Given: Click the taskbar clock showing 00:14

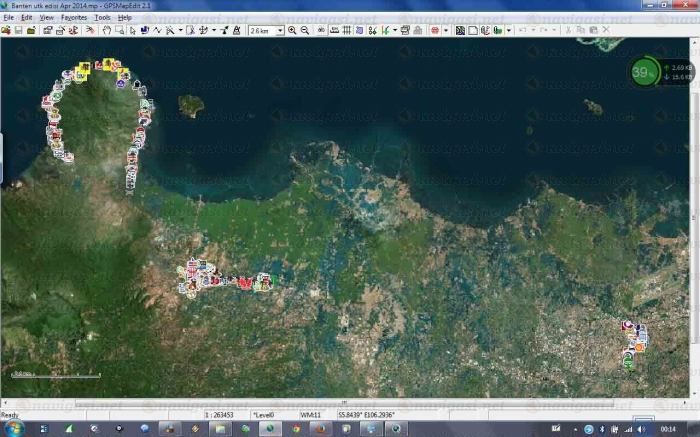Looking at the screenshot, I should click(x=667, y=428).
